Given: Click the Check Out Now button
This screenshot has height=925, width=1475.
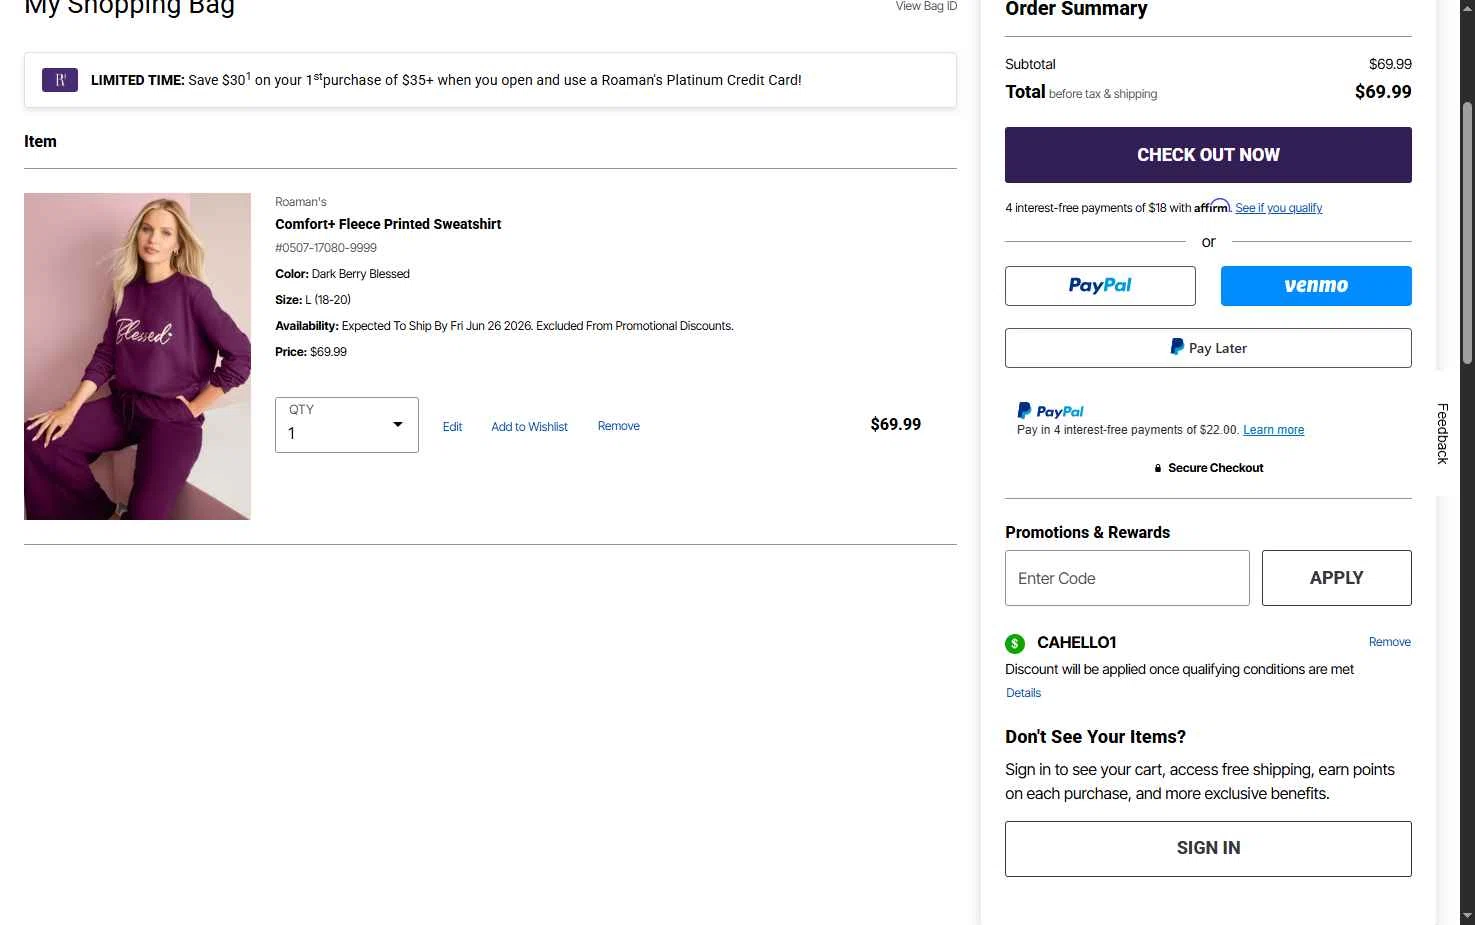Looking at the screenshot, I should coord(1208,155).
